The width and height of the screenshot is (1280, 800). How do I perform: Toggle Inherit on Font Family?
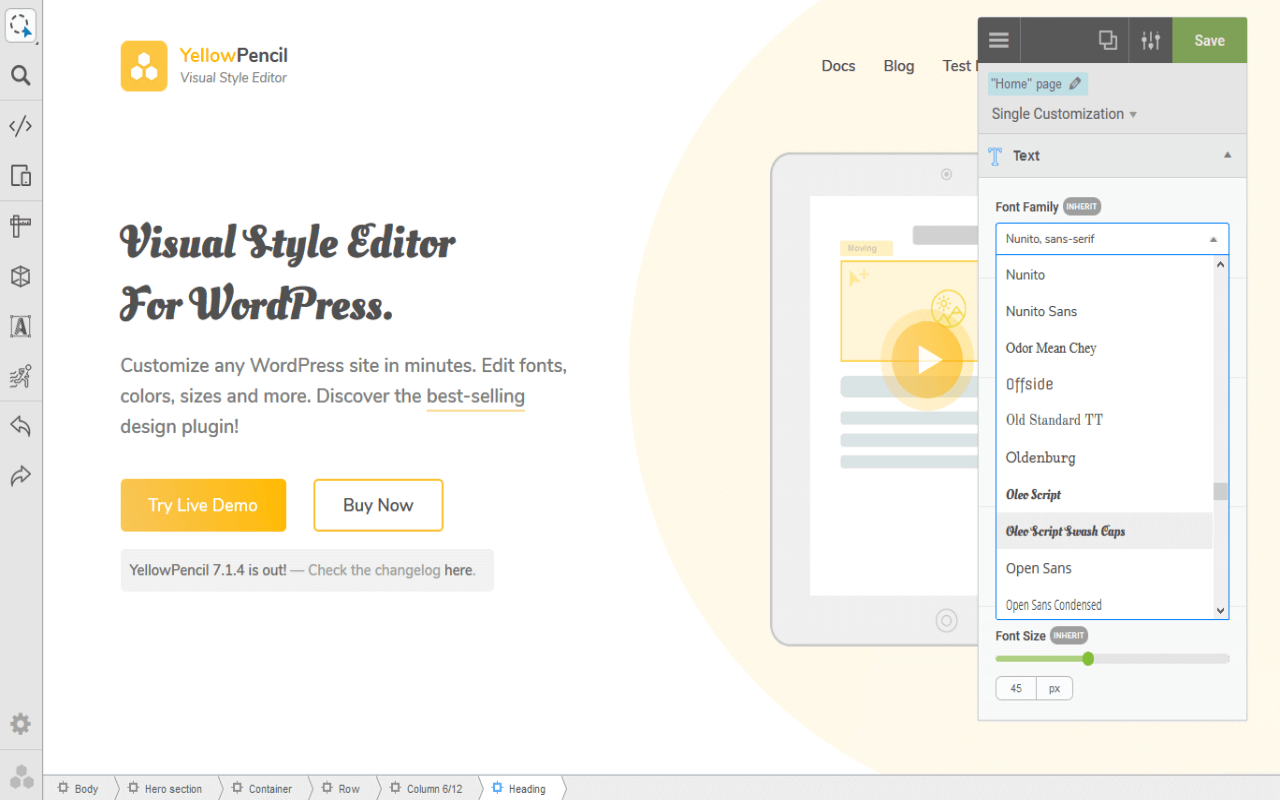tap(1081, 206)
